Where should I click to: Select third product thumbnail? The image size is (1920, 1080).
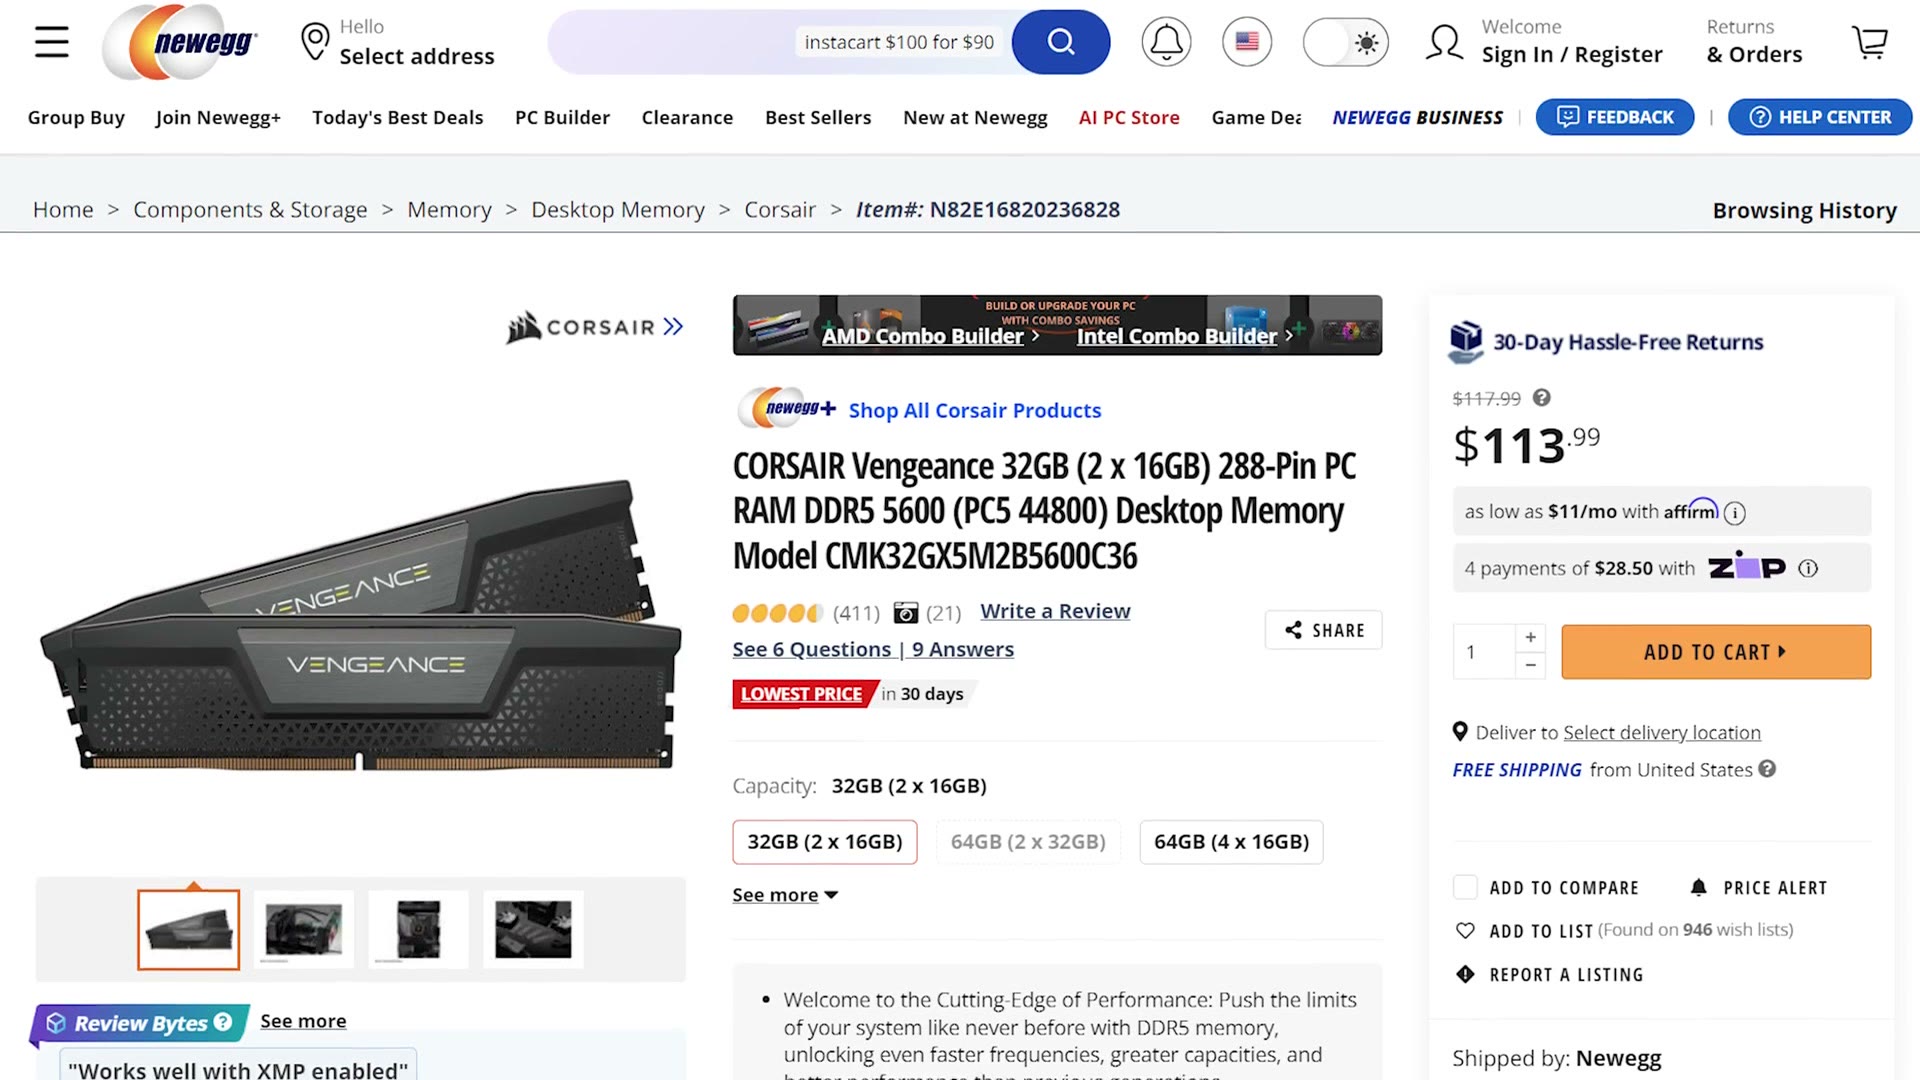click(418, 929)
